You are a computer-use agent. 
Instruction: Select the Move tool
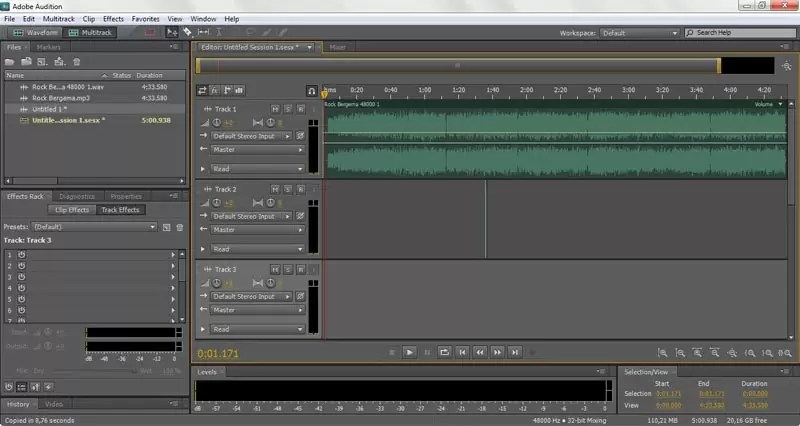(x=171, y=32)
